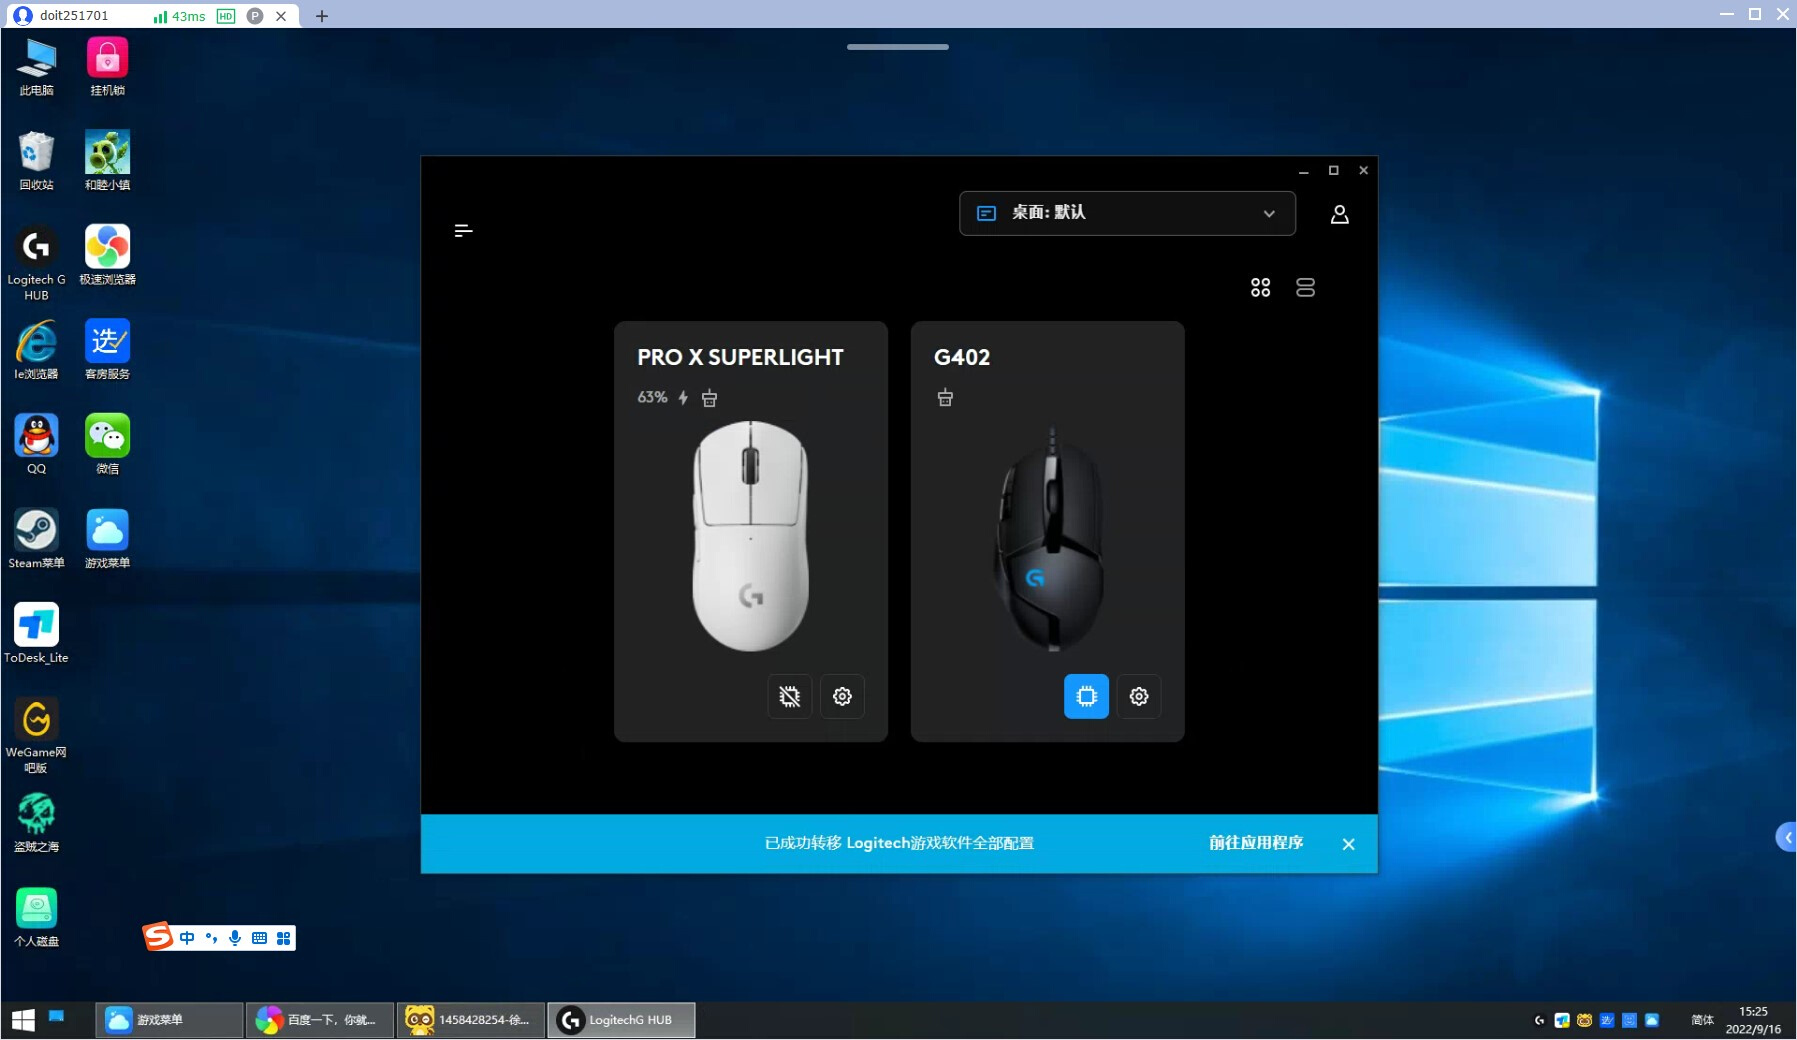
Task: Click the 43ms latency indicator
Action: coord(180,16)
